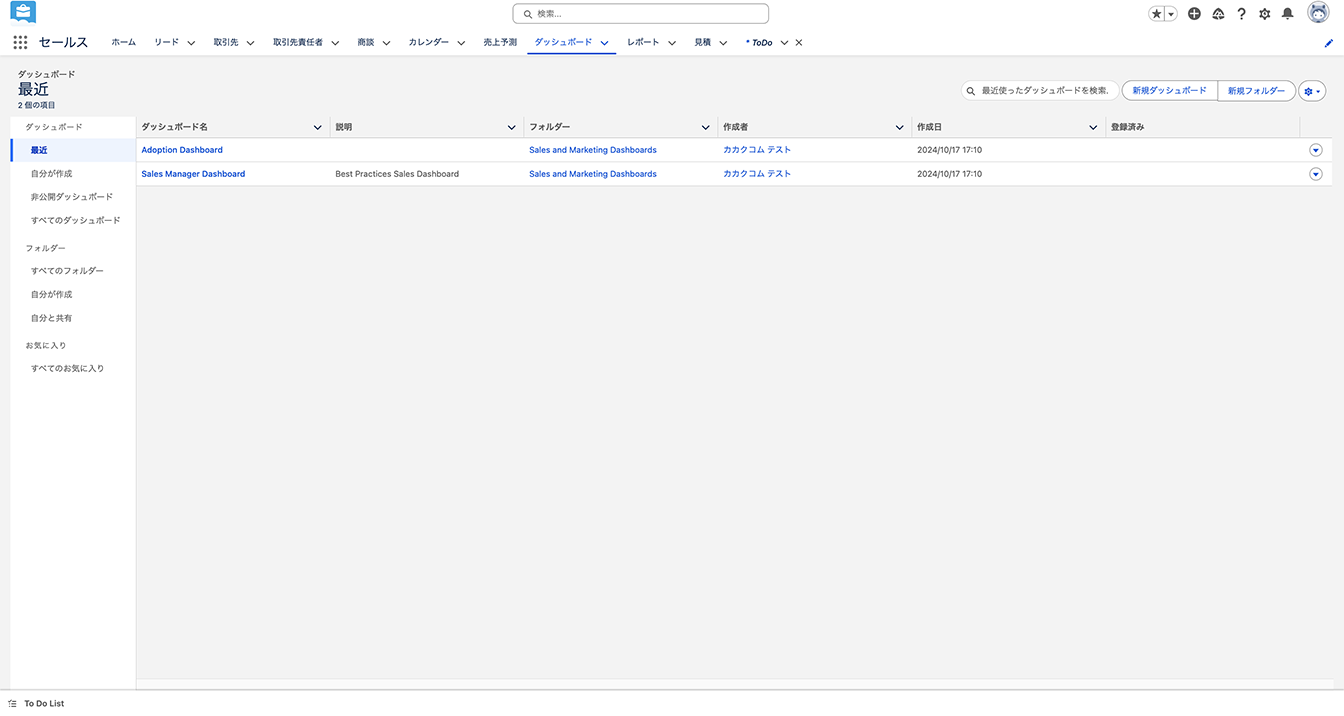
Task: Open the レポート tab
Action: click(643, 43)
